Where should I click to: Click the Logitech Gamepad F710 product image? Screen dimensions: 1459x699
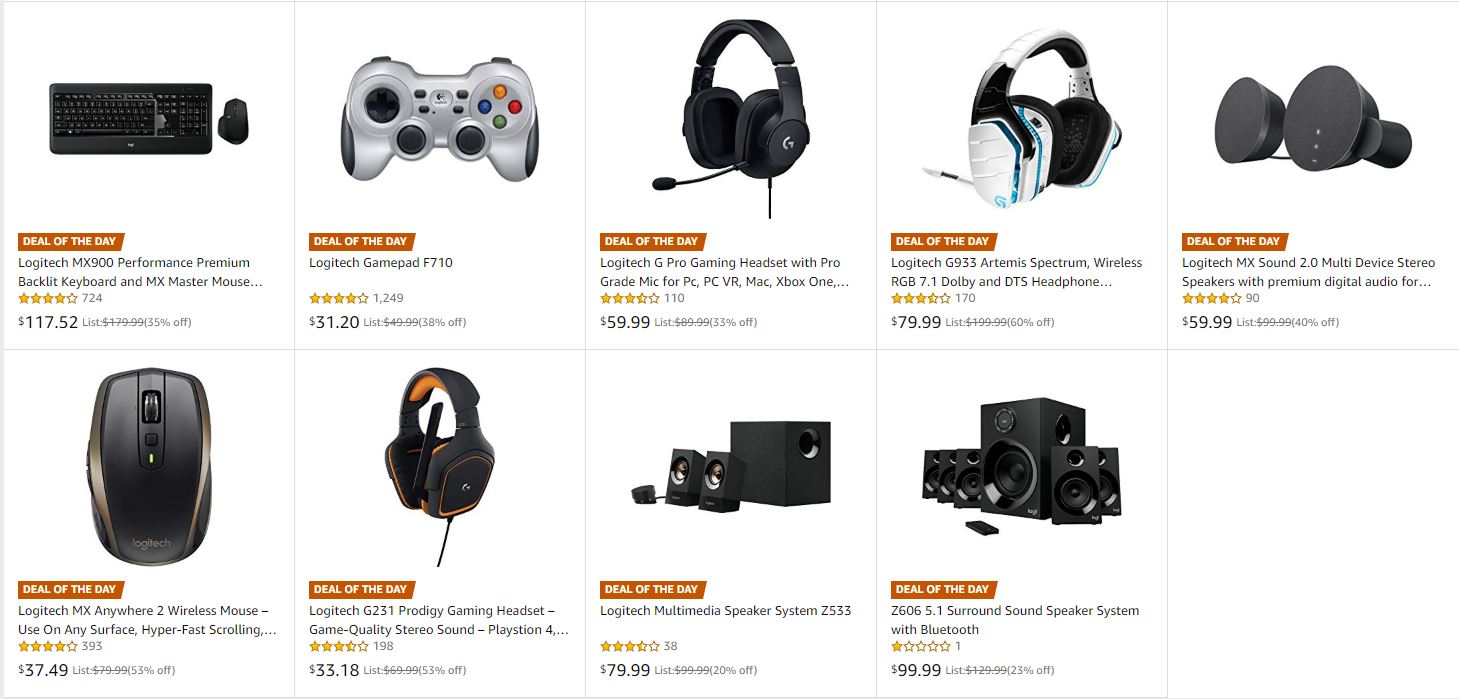click(440, 118)
